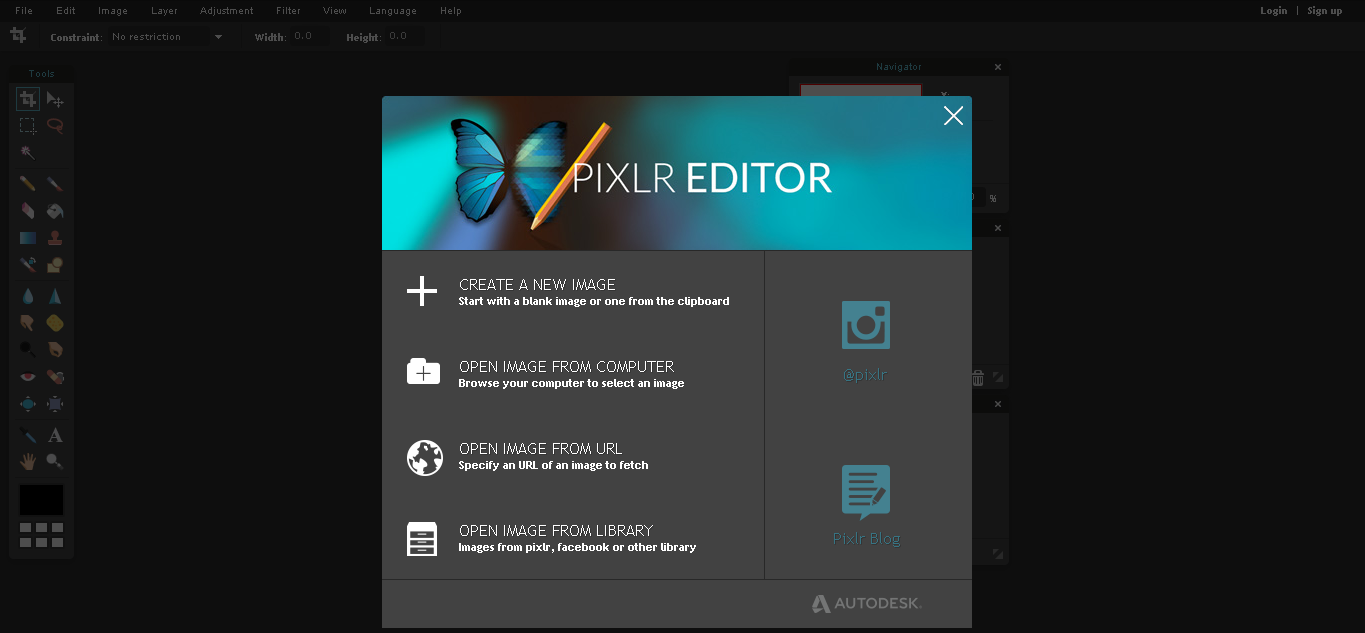Click the plus icon for new image
Viewport: 1365px width, 633px height.
click(422, 291)
